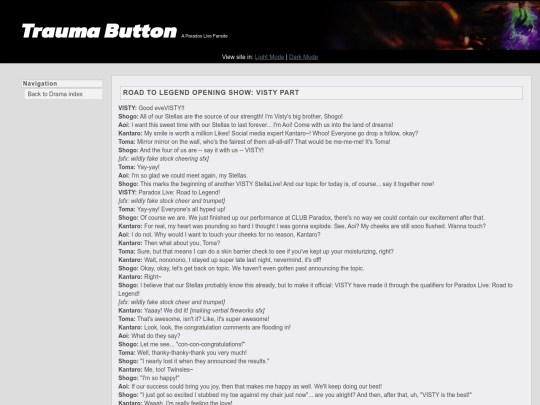This screenshot has width=540, height=405.
Task: Click Aoi's line 'I want this sweet time'
Action: [256, 125]
